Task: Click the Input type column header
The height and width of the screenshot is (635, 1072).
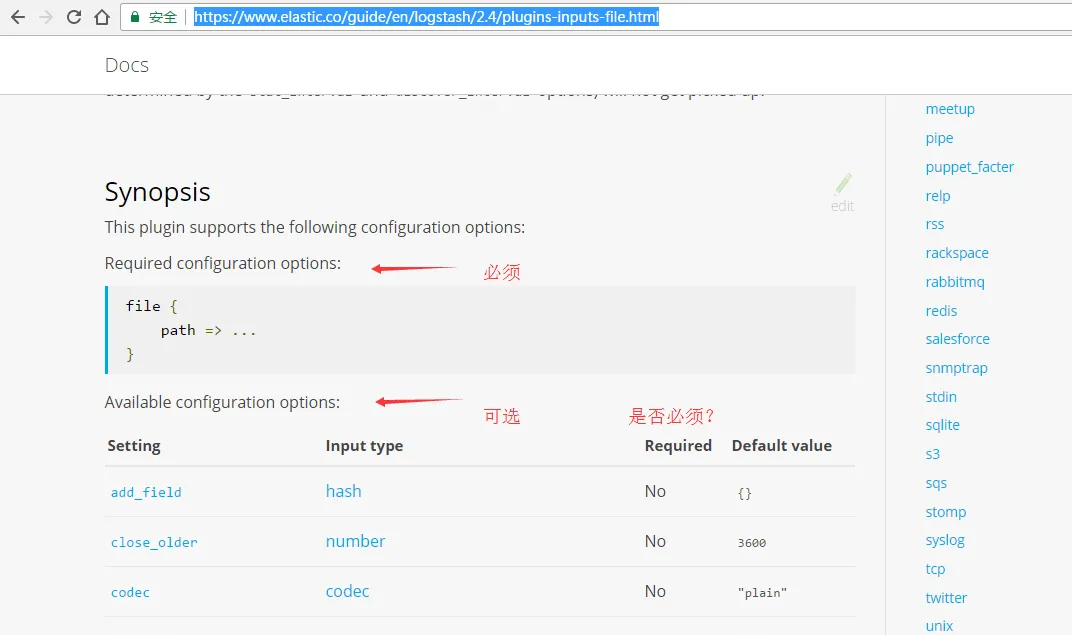Action: (x=364, y=446)
